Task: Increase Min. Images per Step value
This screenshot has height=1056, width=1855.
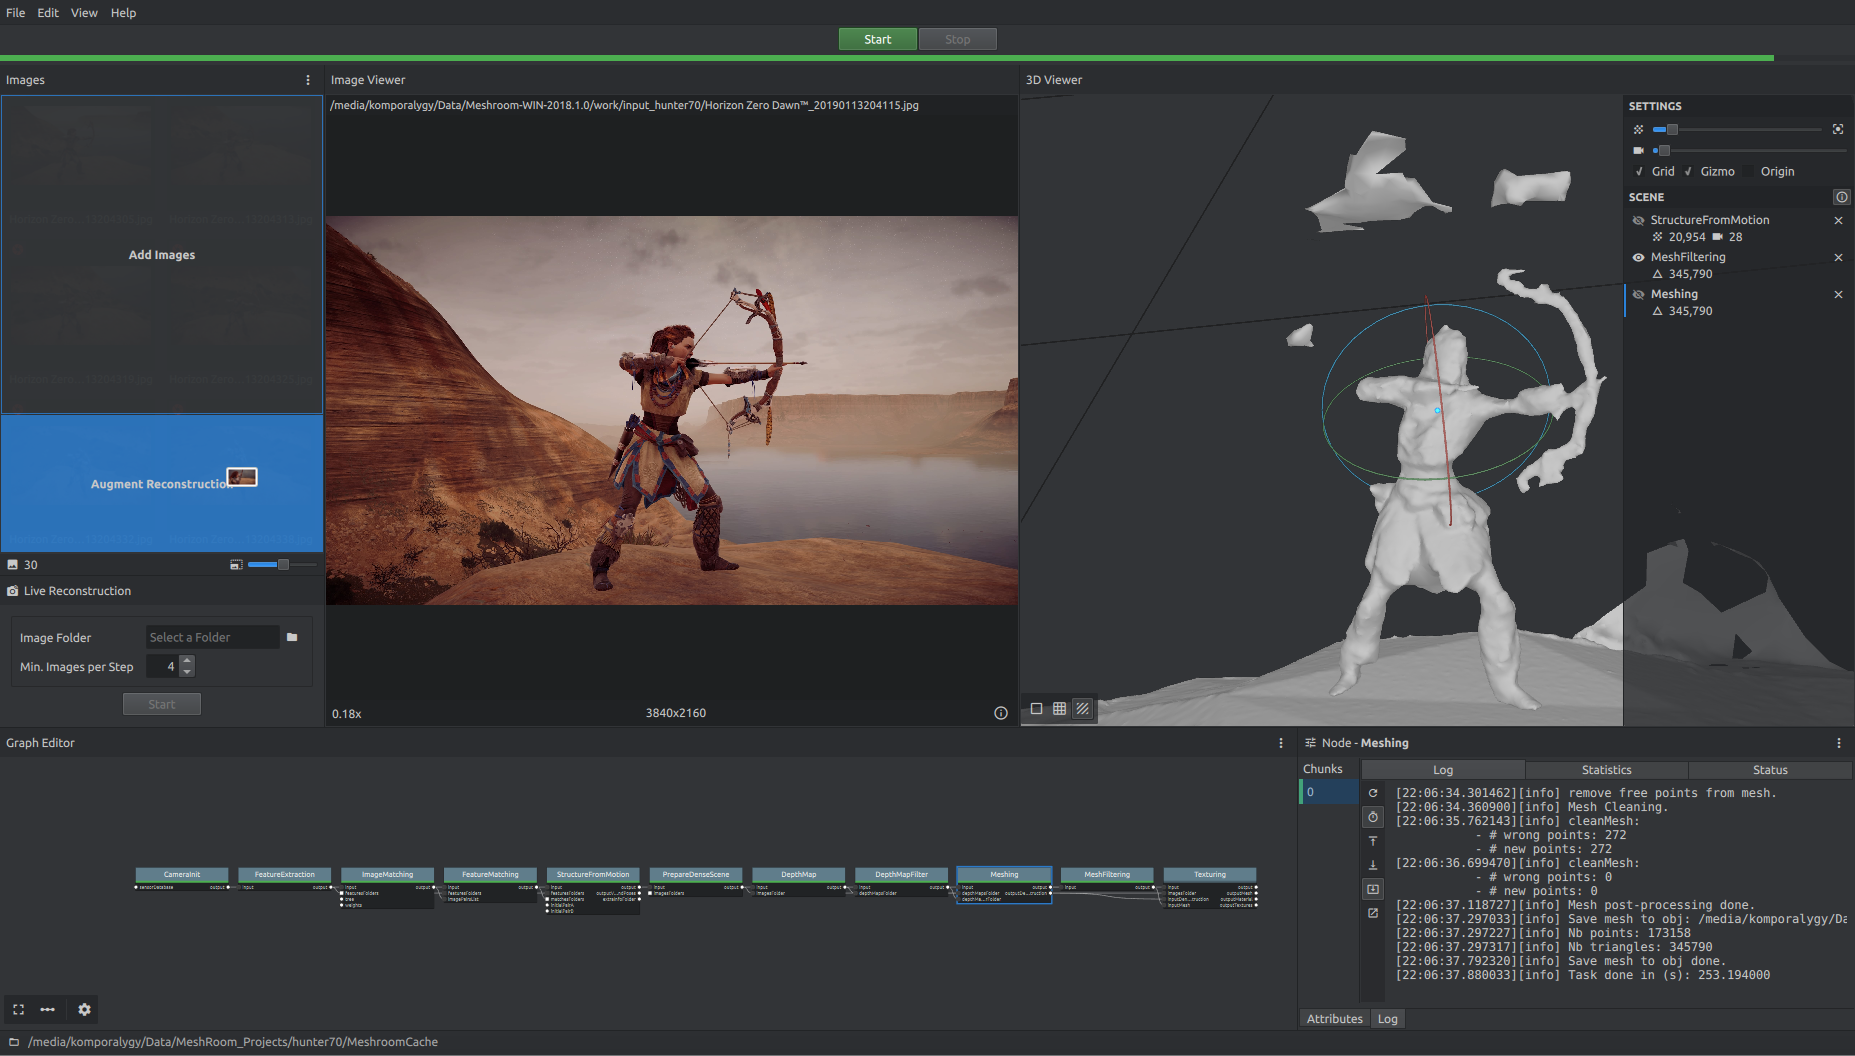Action: (x=187, y=661)
